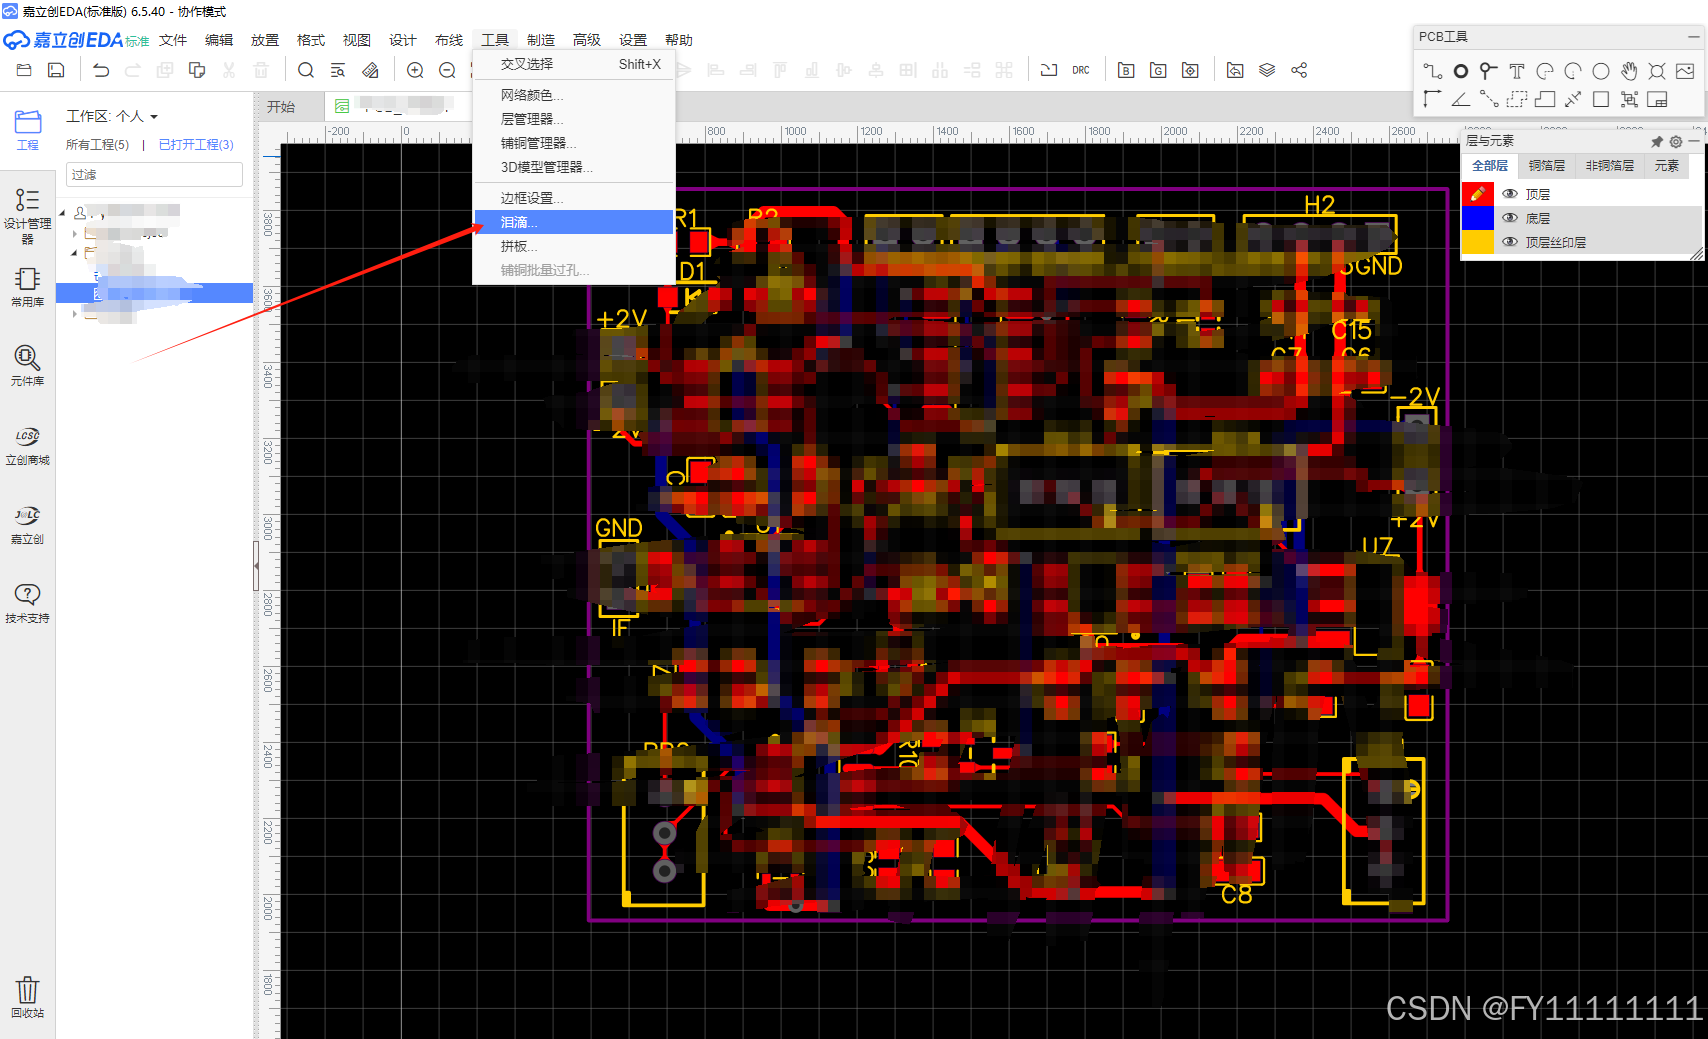Select the Image insert tool in PCB tools

click(x=1685, y=71)
